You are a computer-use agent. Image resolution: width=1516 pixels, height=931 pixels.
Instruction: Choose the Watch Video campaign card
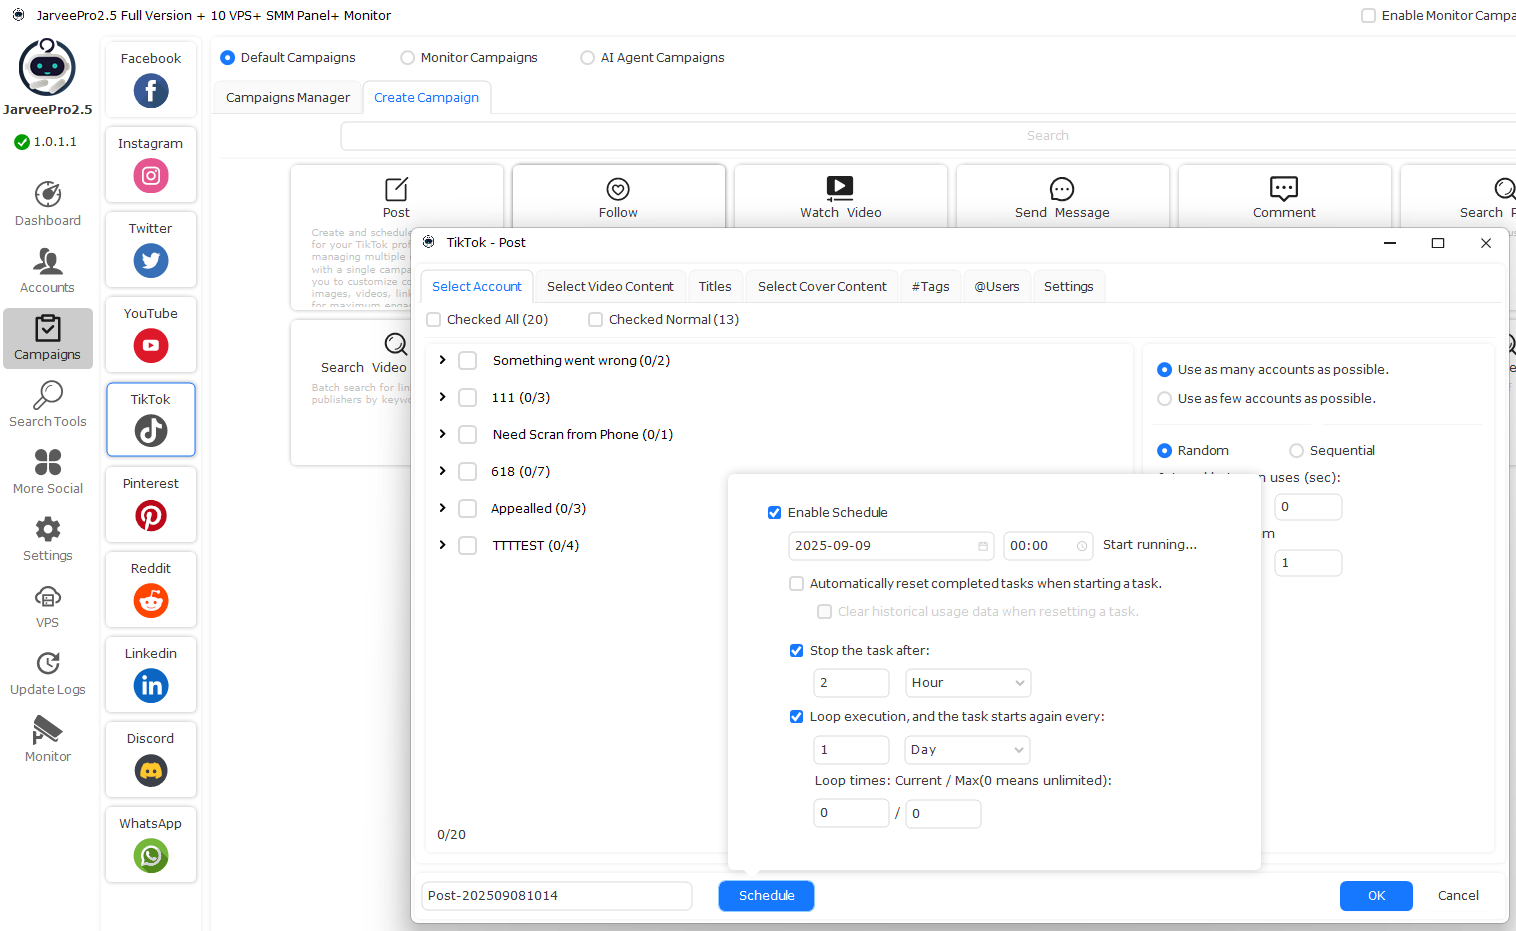(x=840, y=197)
